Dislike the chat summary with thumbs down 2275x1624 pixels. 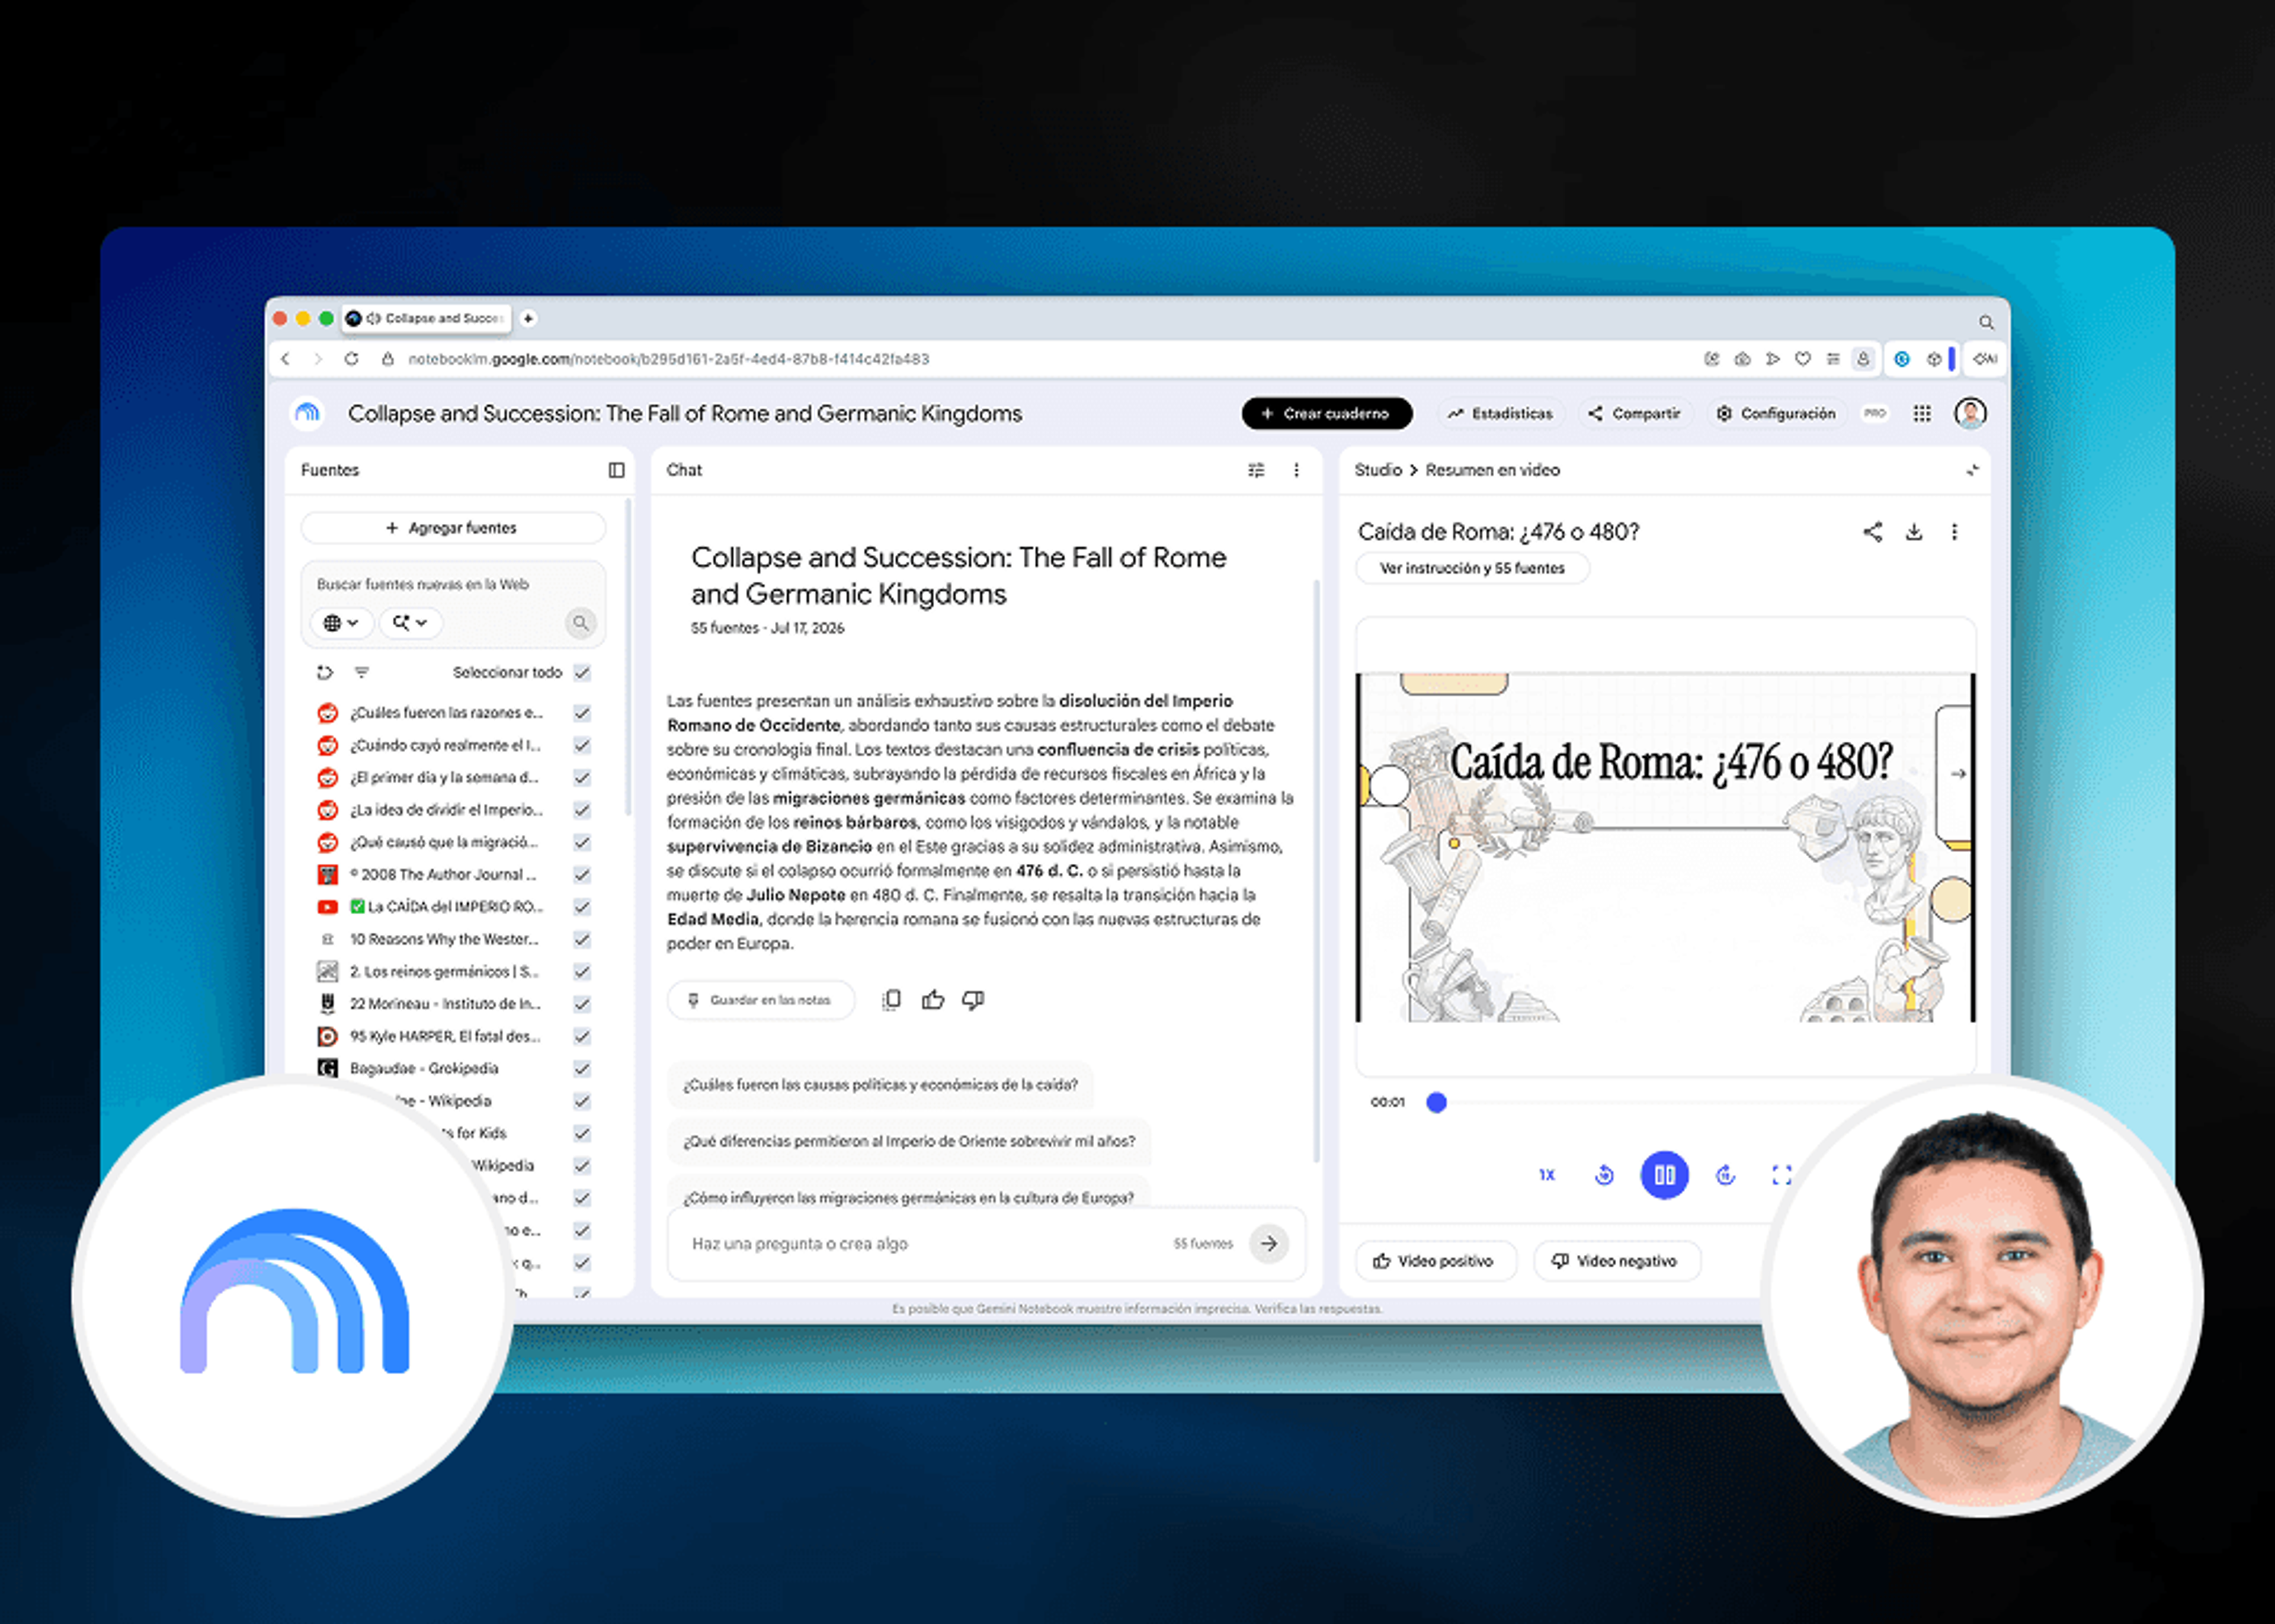pos(973,1000)
